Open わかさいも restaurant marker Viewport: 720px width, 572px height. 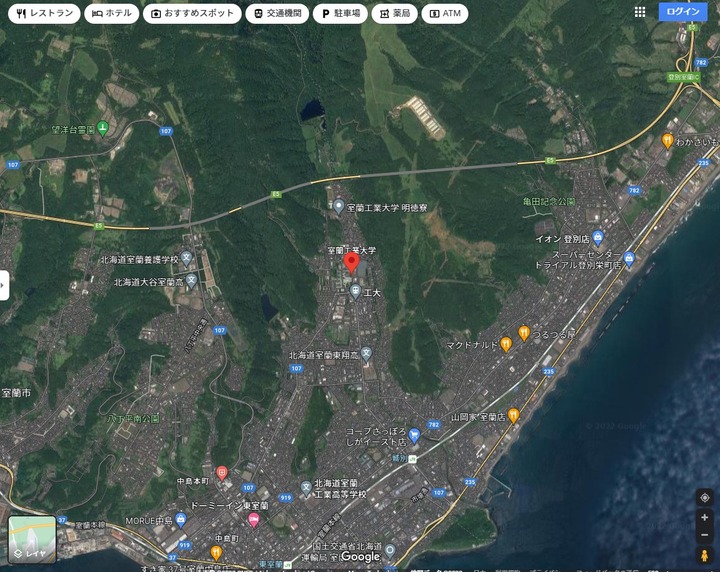coord(667,141)
